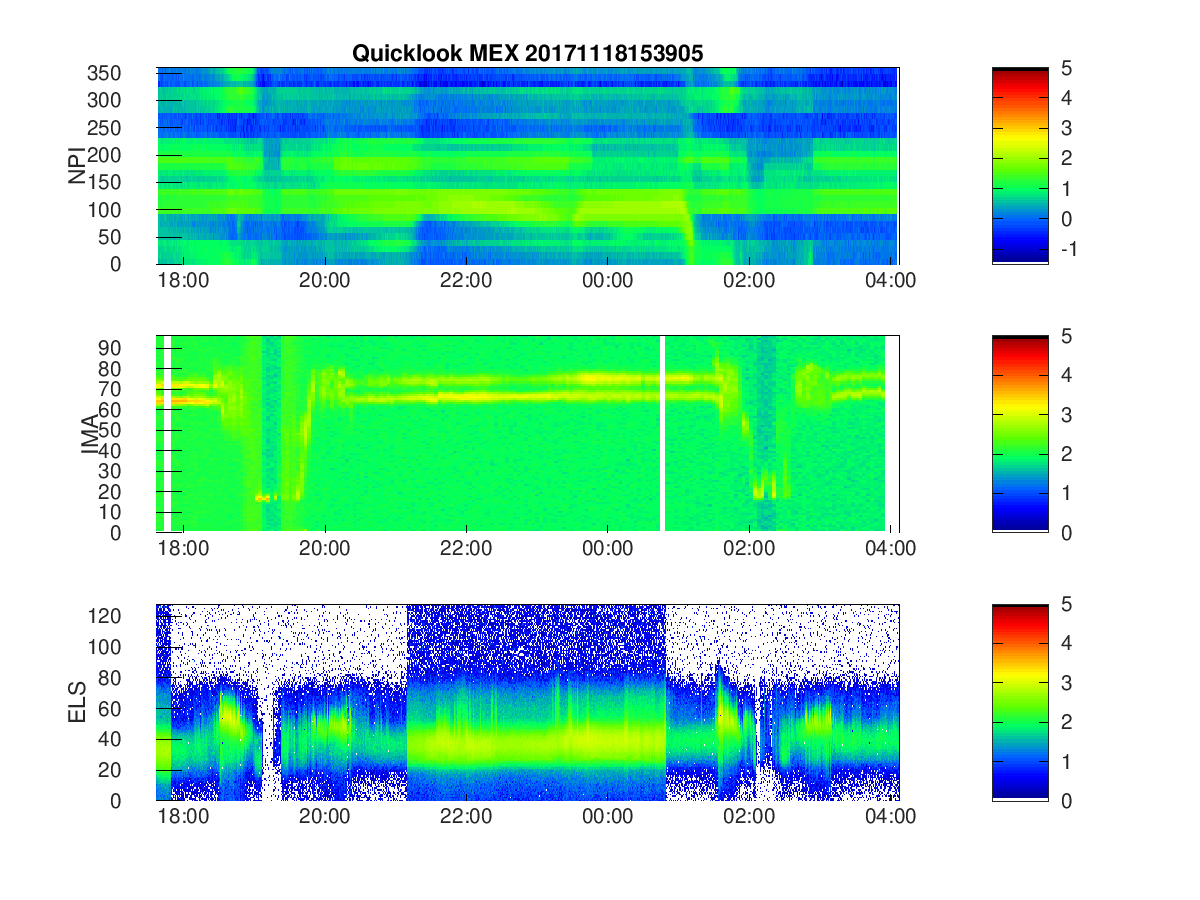This screenshot has width=1200, height=900.
Task: Select 00:00 under the NPI panel
Action: pyautogui.click(x=608, y=281)
